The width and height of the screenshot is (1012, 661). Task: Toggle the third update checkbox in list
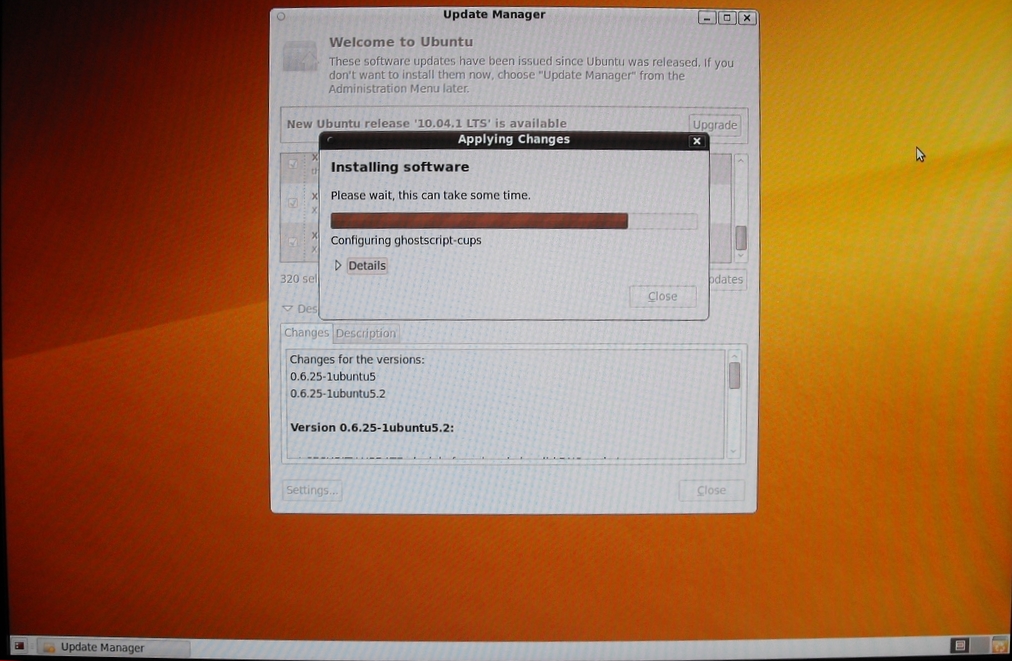293,242
